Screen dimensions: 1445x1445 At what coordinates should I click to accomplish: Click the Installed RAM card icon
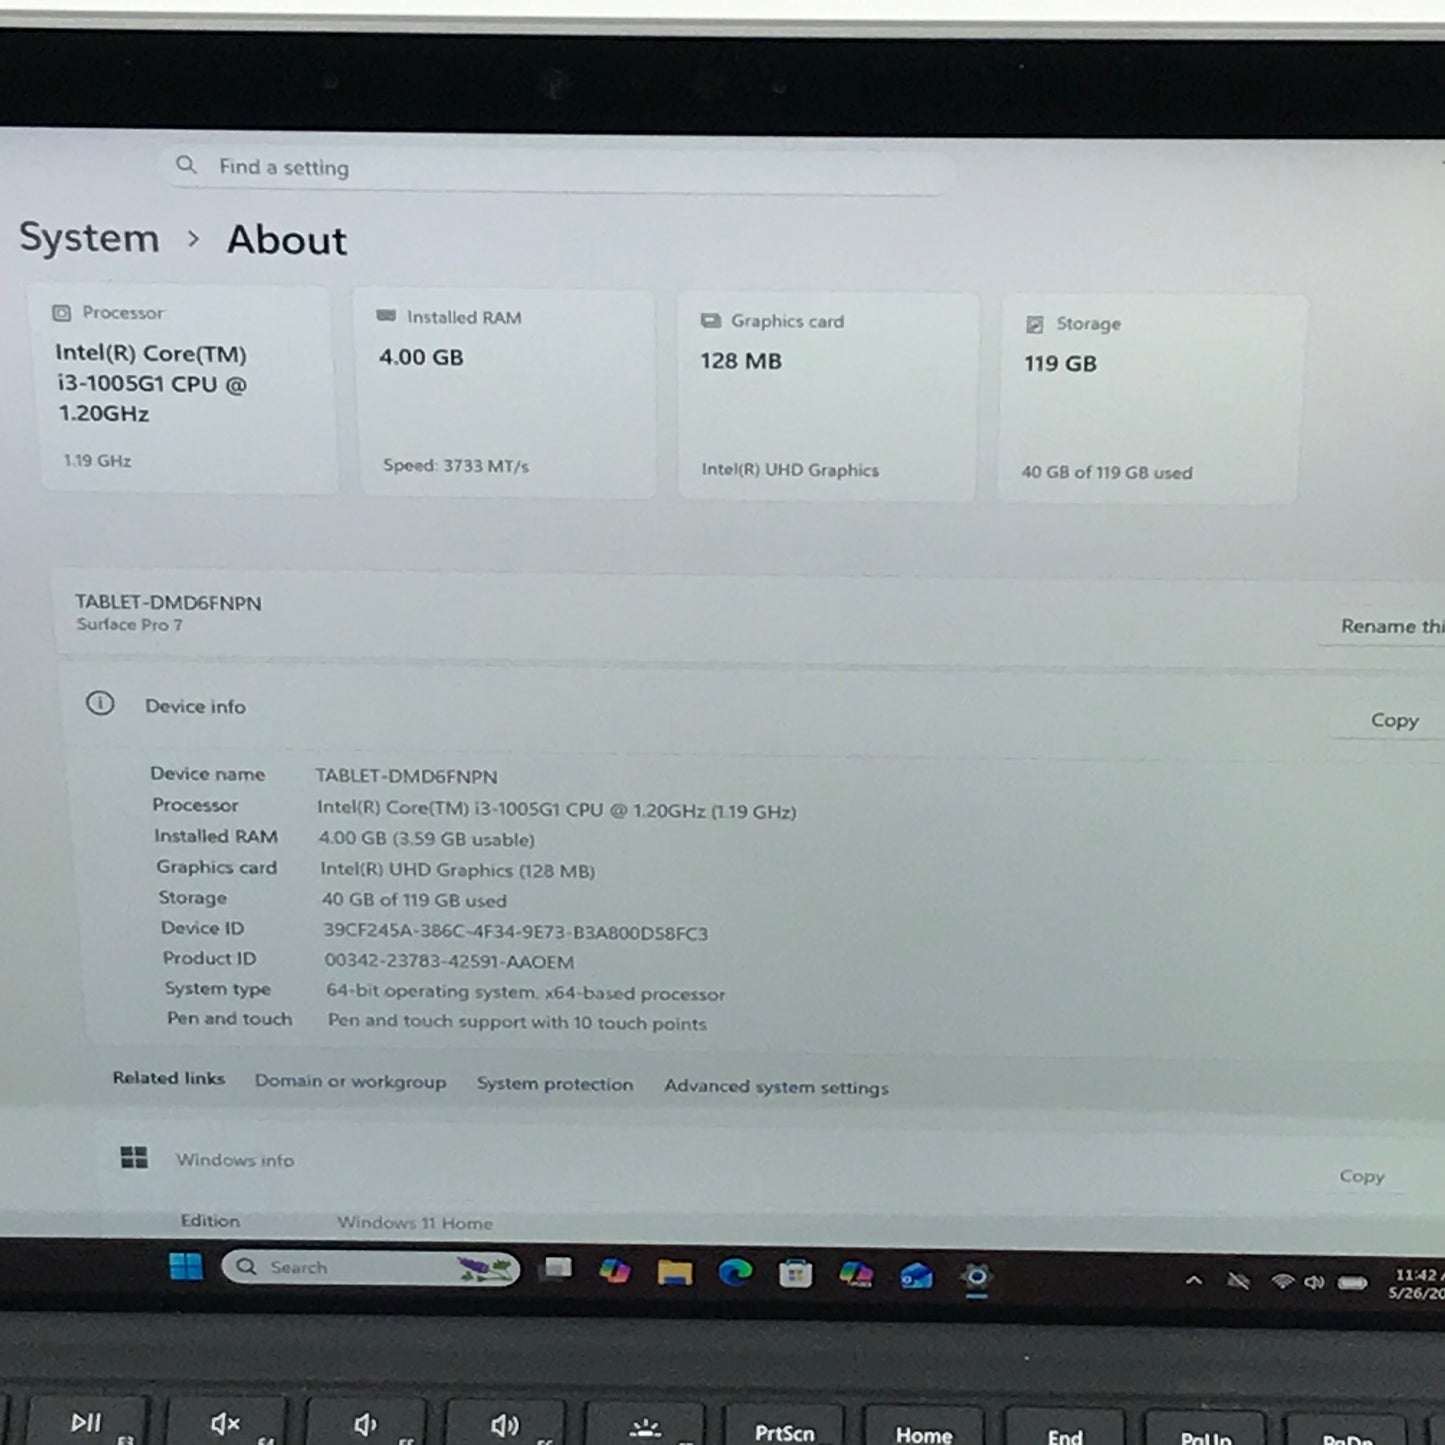tap(386, 316)
